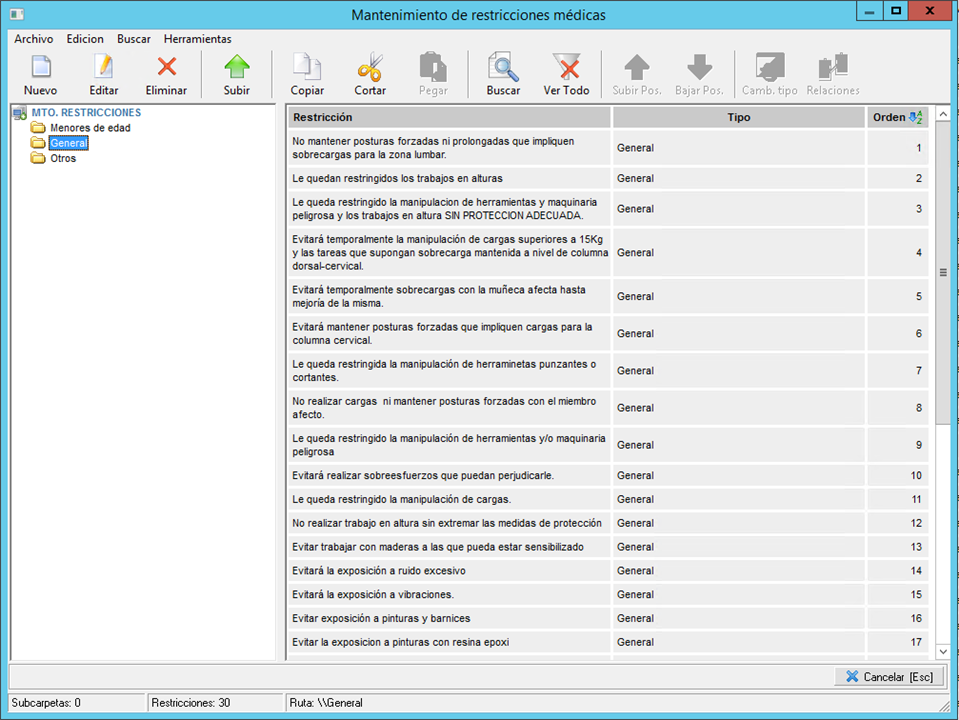Select the Otros folder in tree
The height and width of the screenshot is (720, 959).
pyautogui.click(x=63, y=158)
